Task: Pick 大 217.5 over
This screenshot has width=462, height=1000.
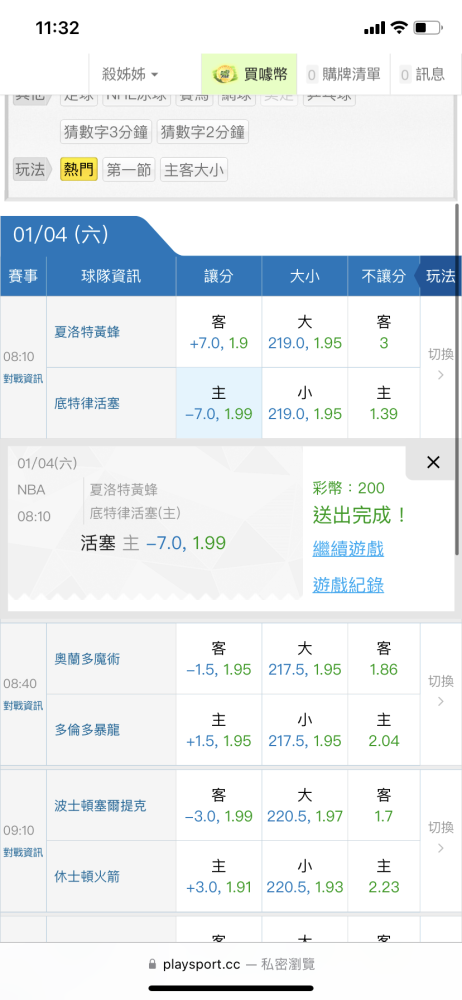Action: tap(305, 659)
